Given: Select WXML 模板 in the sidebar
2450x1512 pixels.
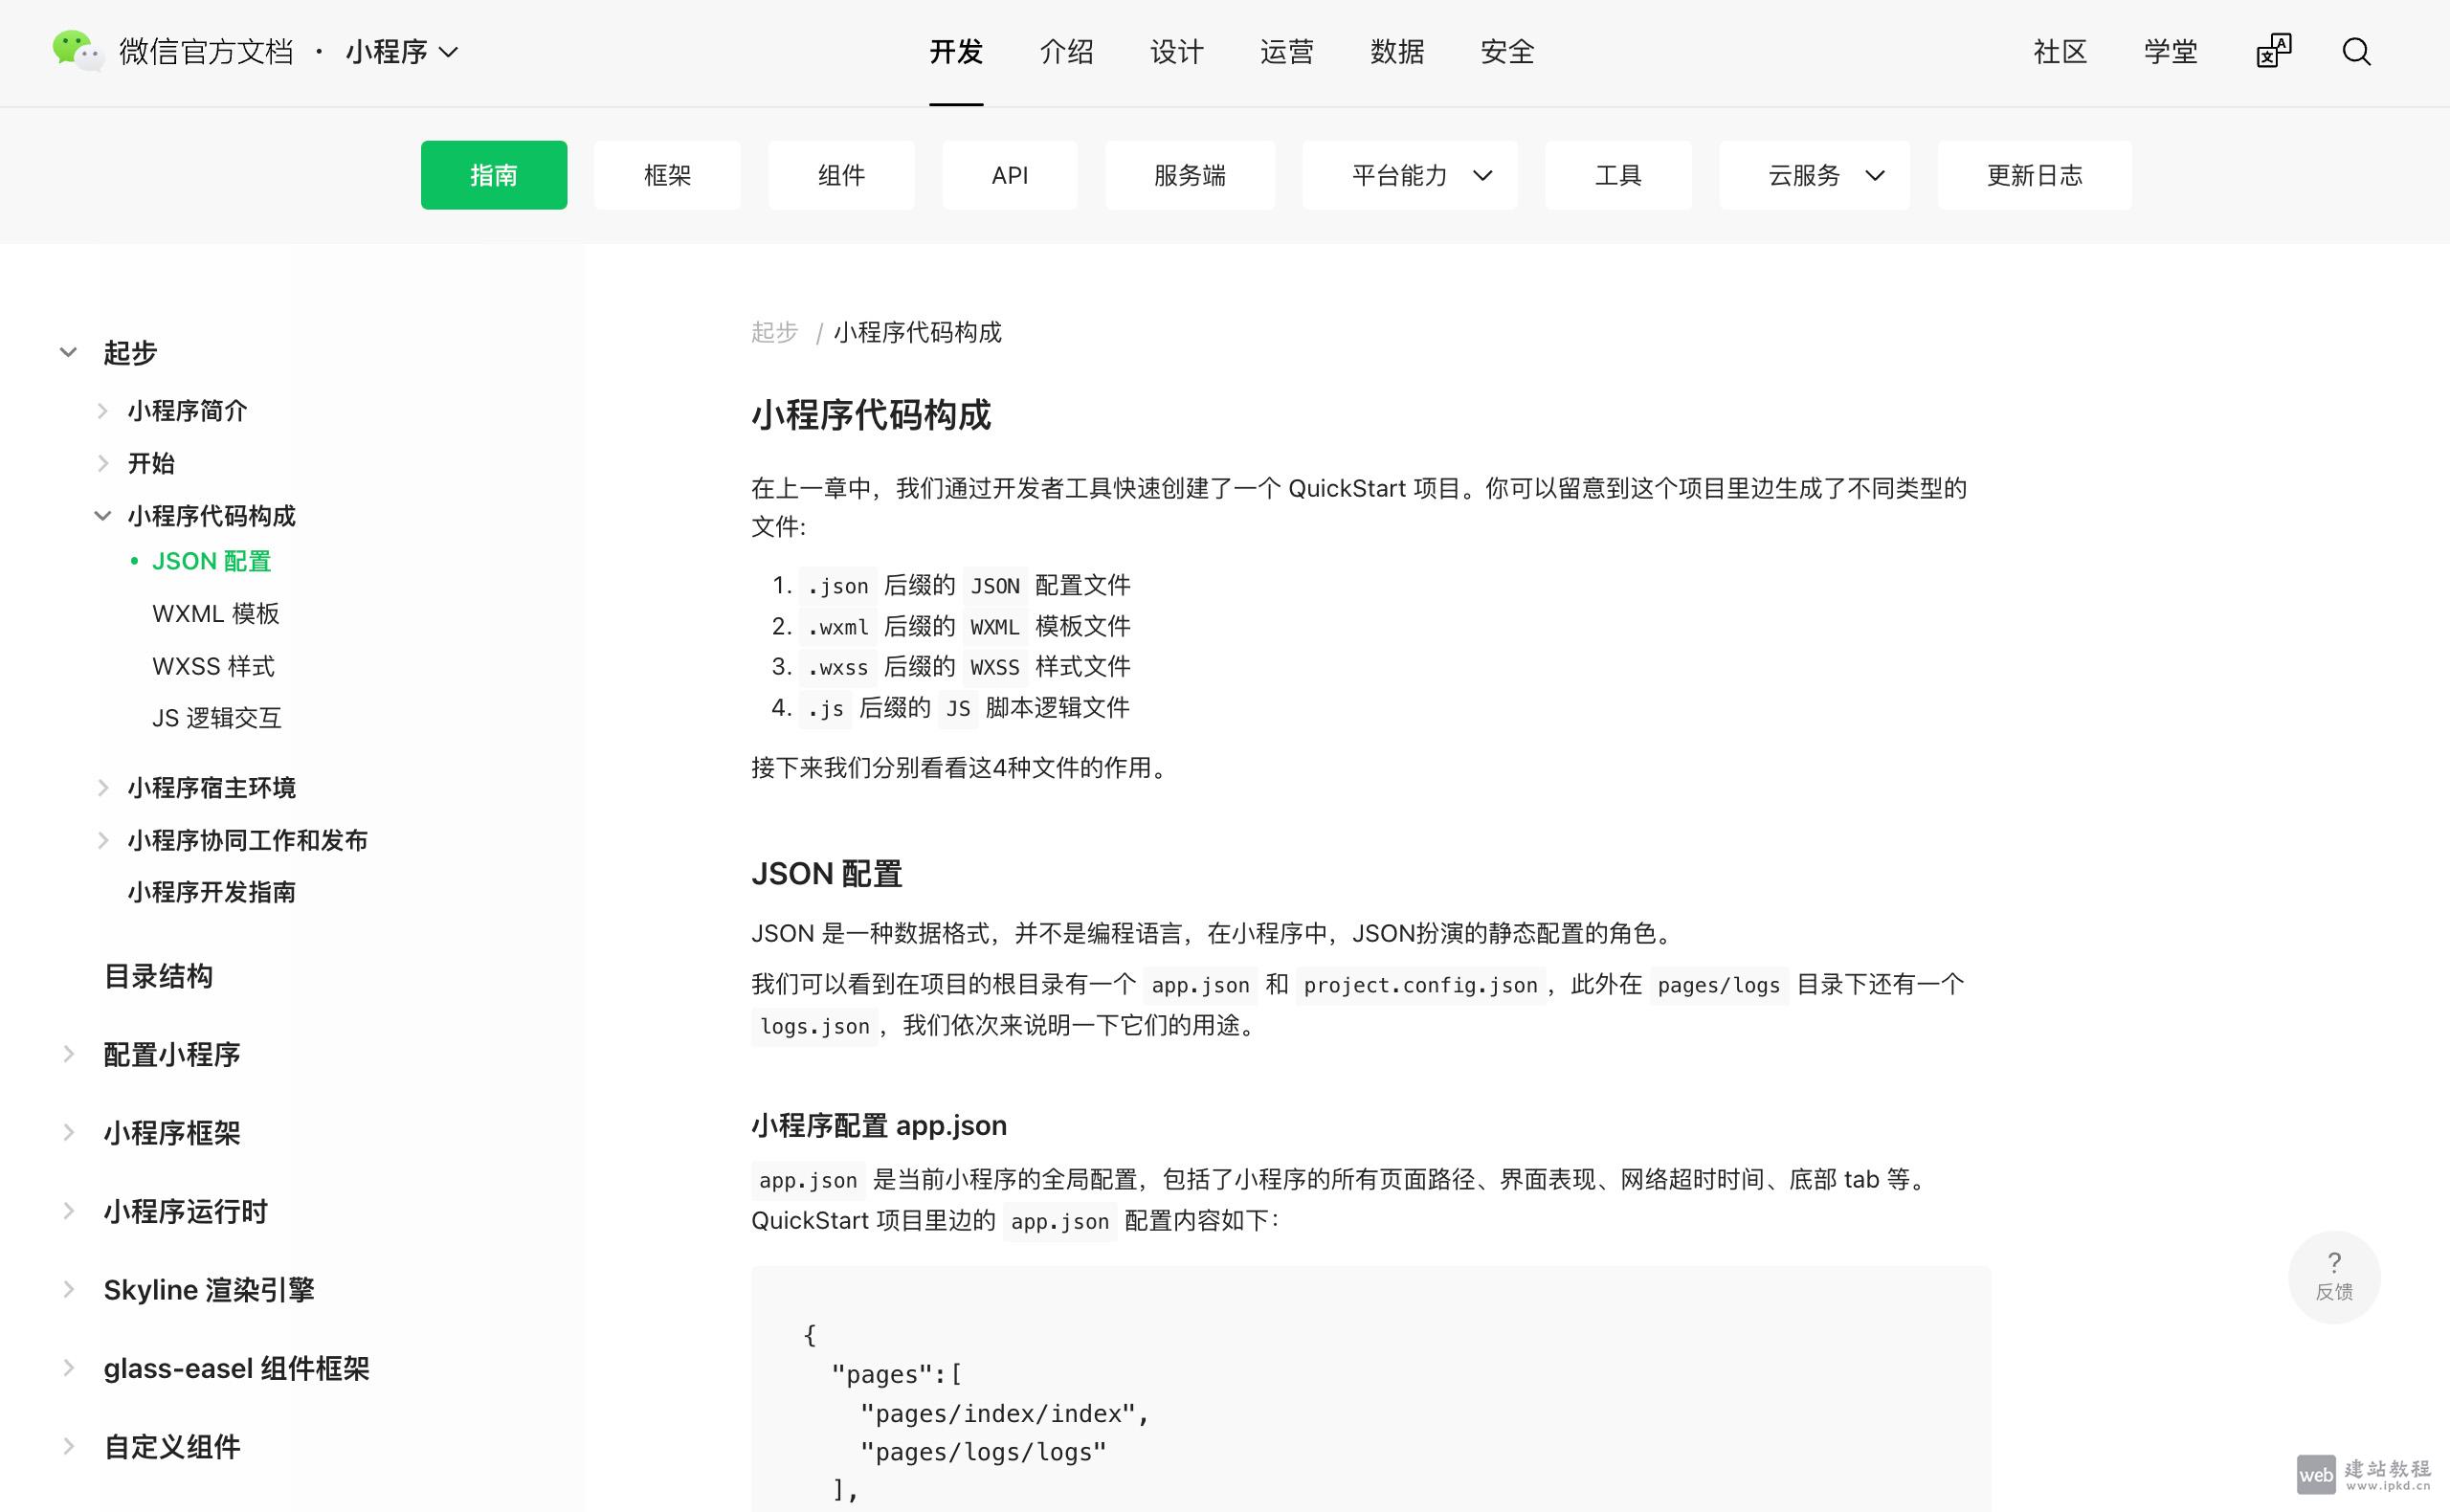Looking at the screenshot, I should pos(216,613).
